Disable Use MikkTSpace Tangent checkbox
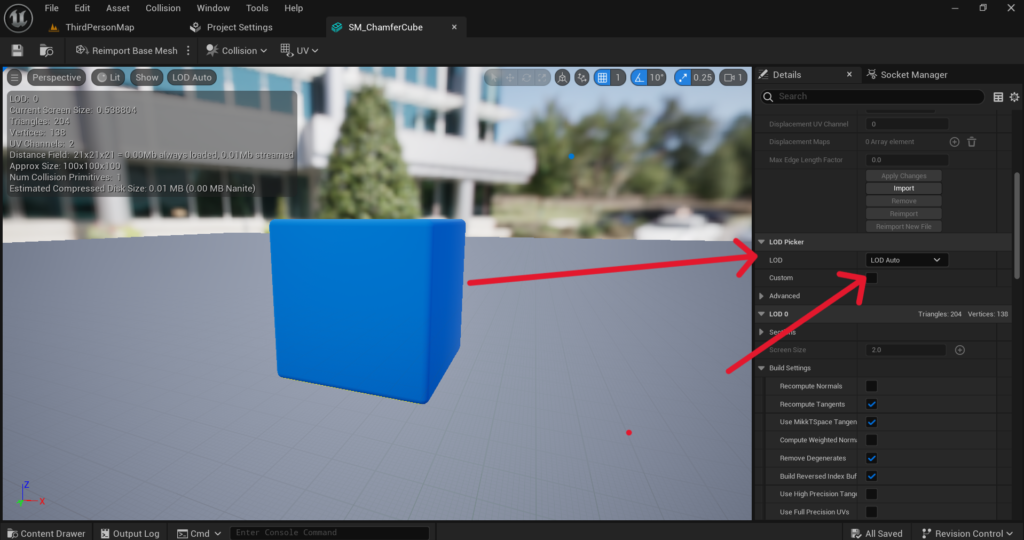The width and height of the screenshot is (1024, 540). click(x=872, y=422)
